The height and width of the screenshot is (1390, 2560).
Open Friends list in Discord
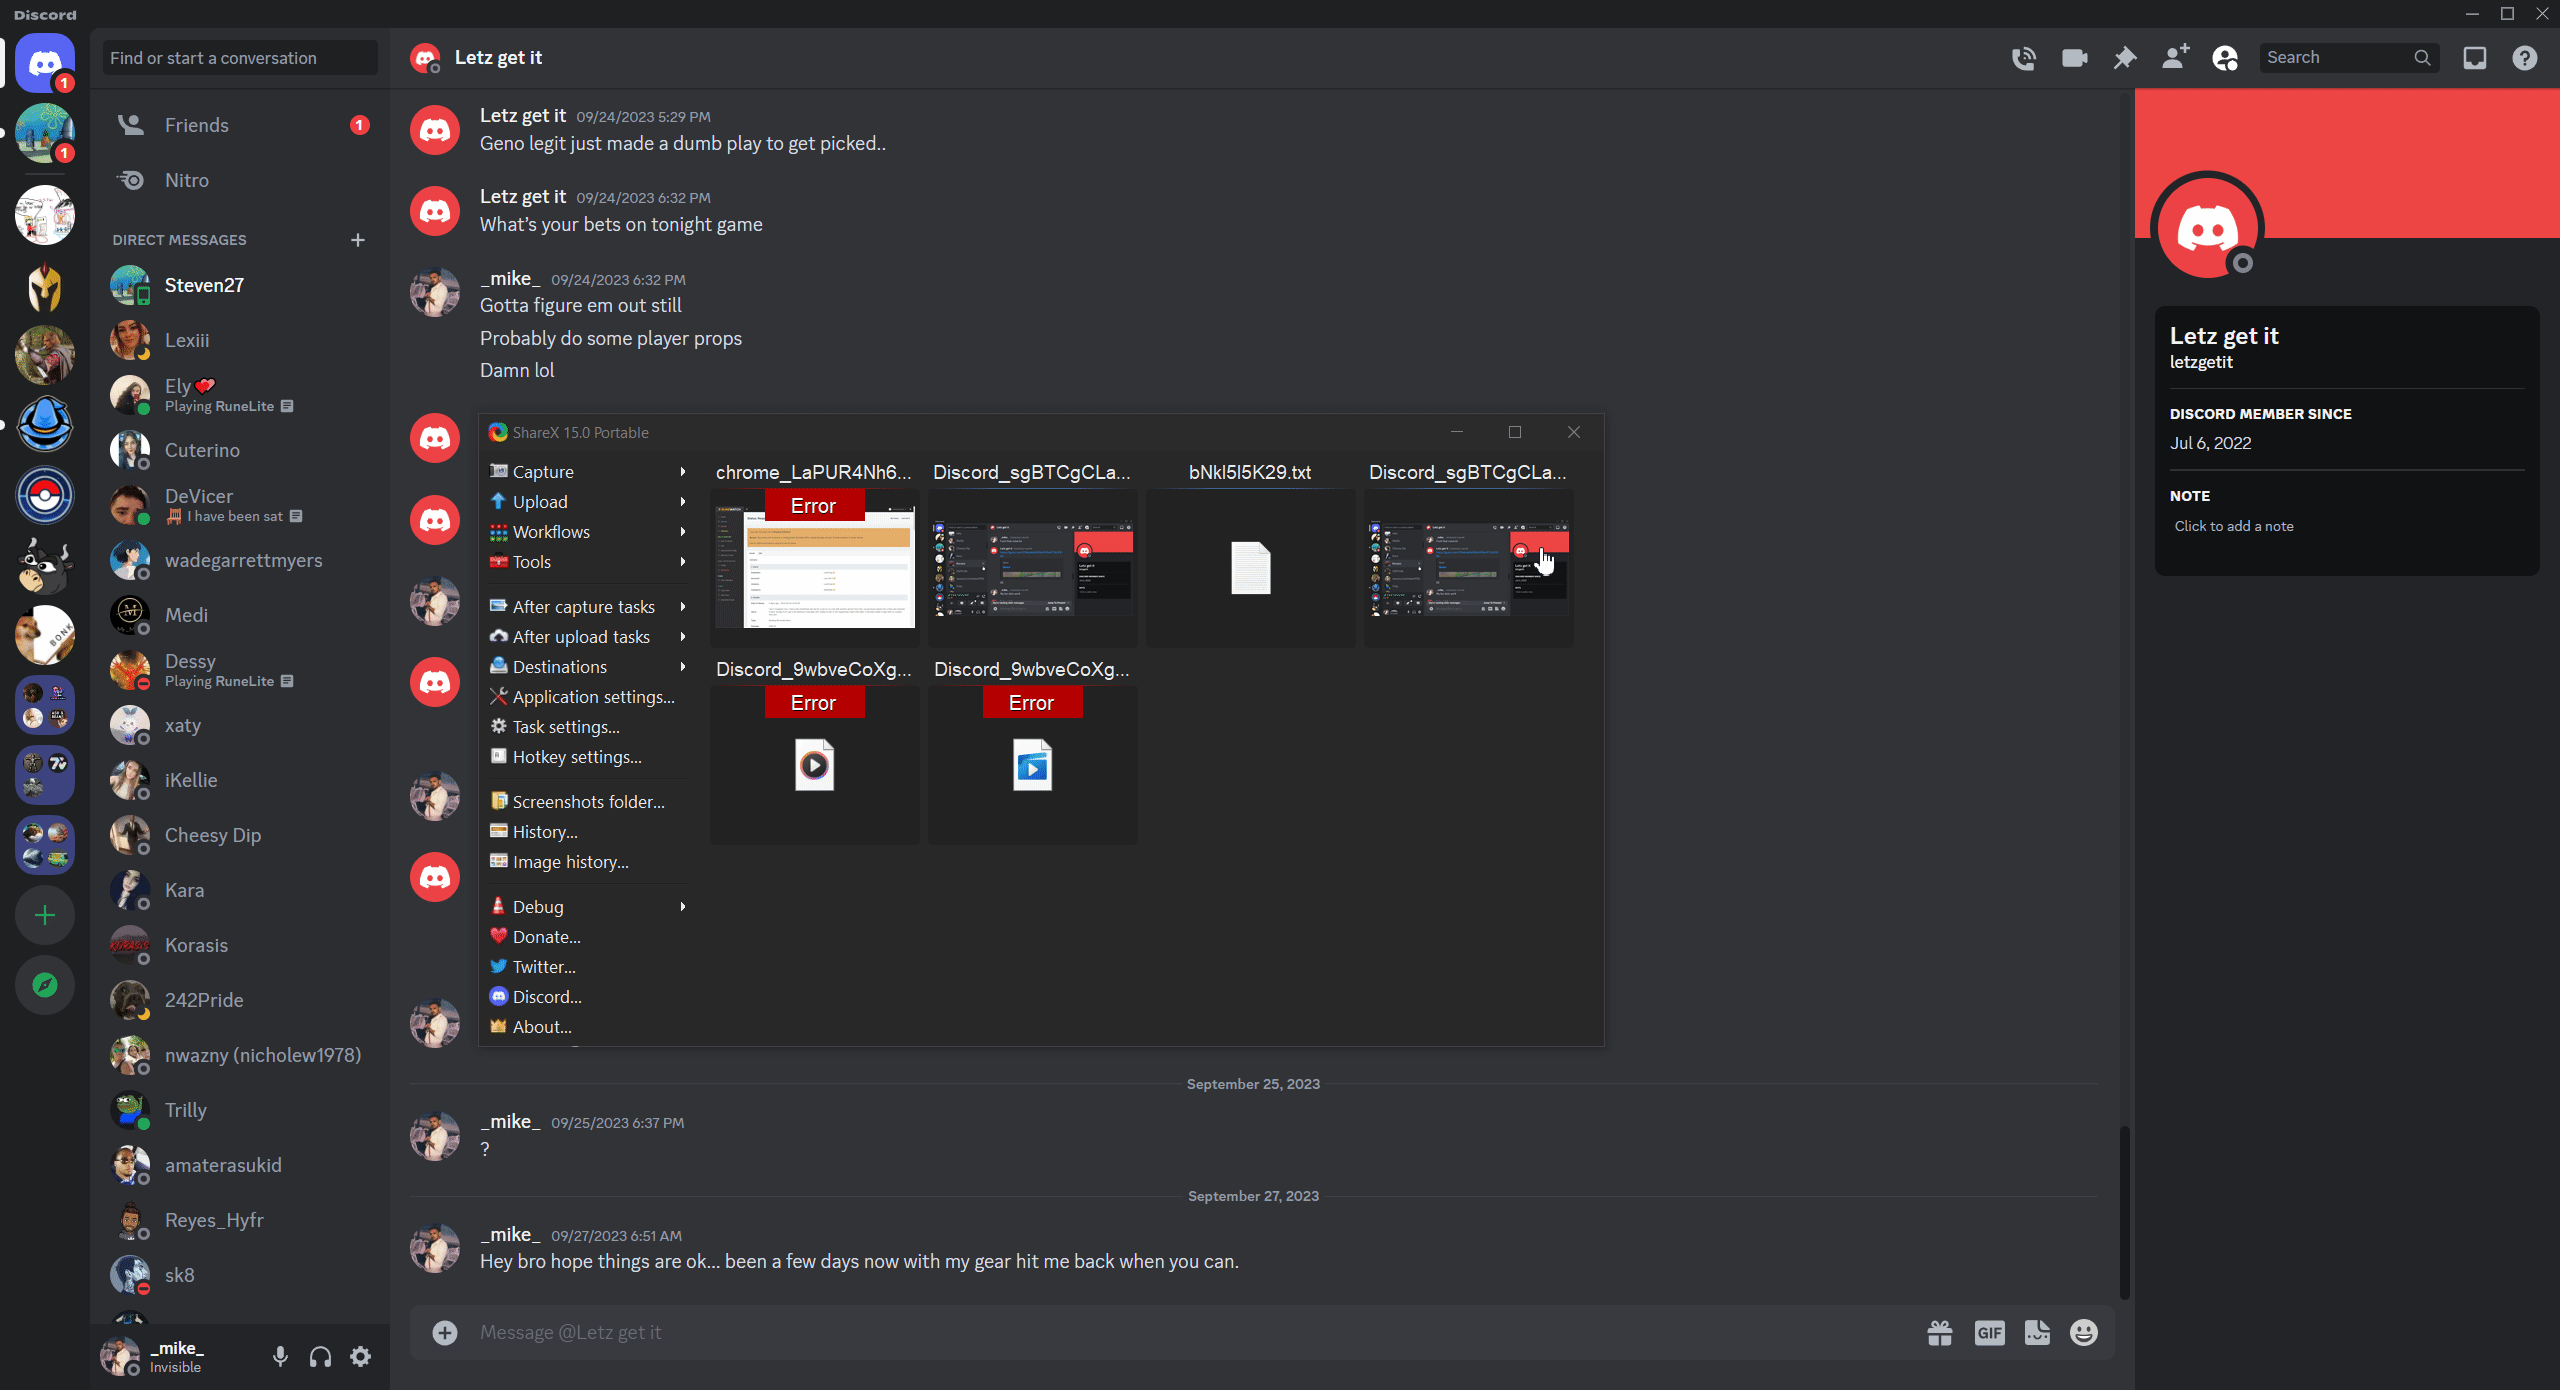pos(193,125)
